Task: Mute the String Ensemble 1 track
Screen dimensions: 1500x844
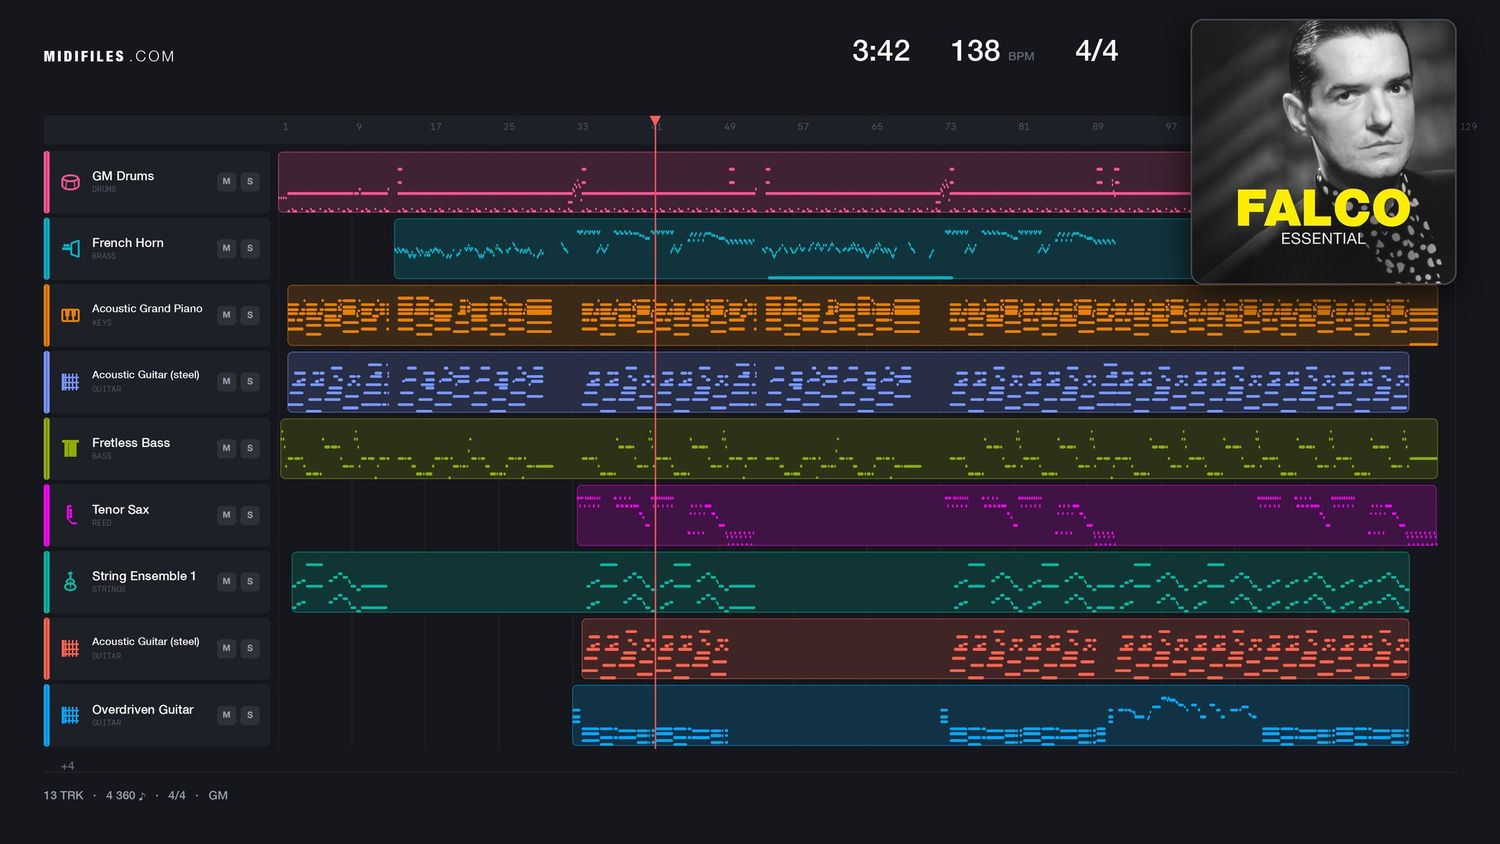Action: (227, 581)
